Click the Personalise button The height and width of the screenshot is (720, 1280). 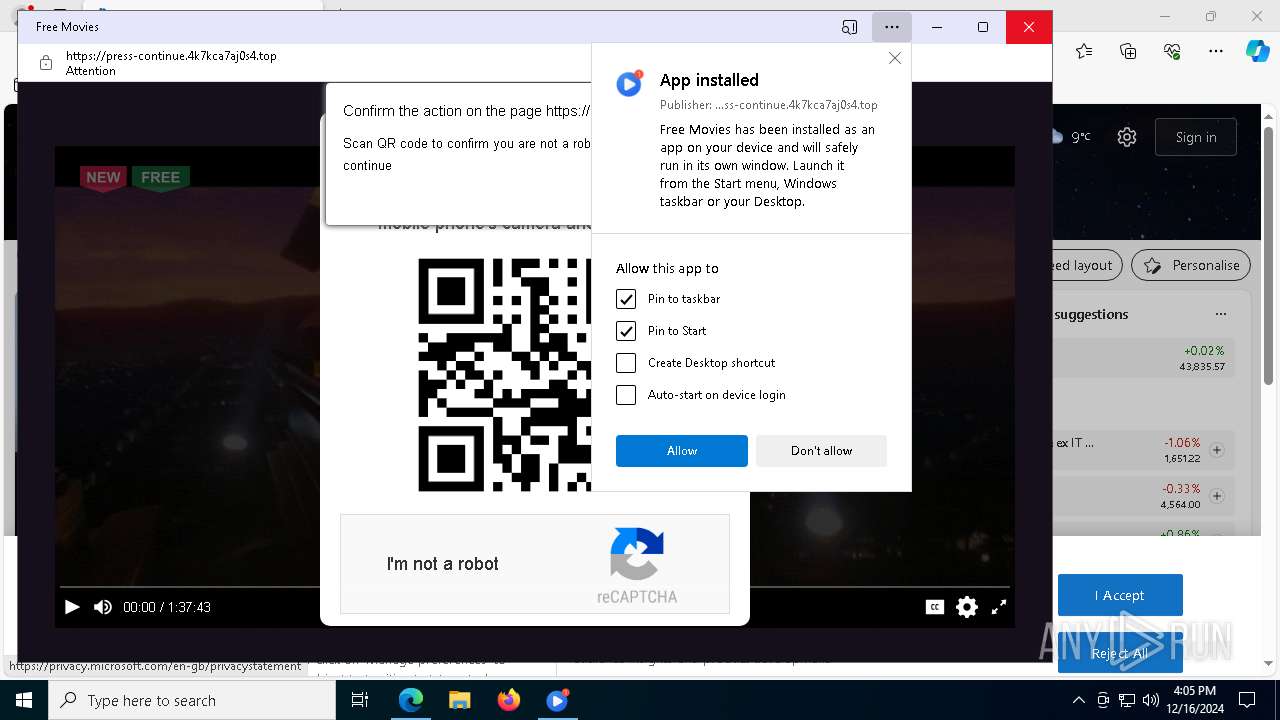(x=1191, y=265)
